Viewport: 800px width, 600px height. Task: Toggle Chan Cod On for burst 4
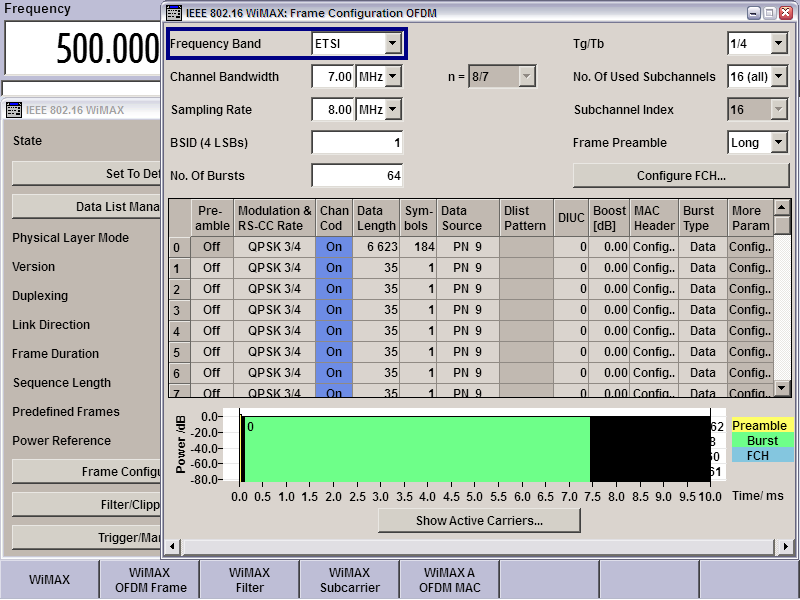click(x=334, y=331)
